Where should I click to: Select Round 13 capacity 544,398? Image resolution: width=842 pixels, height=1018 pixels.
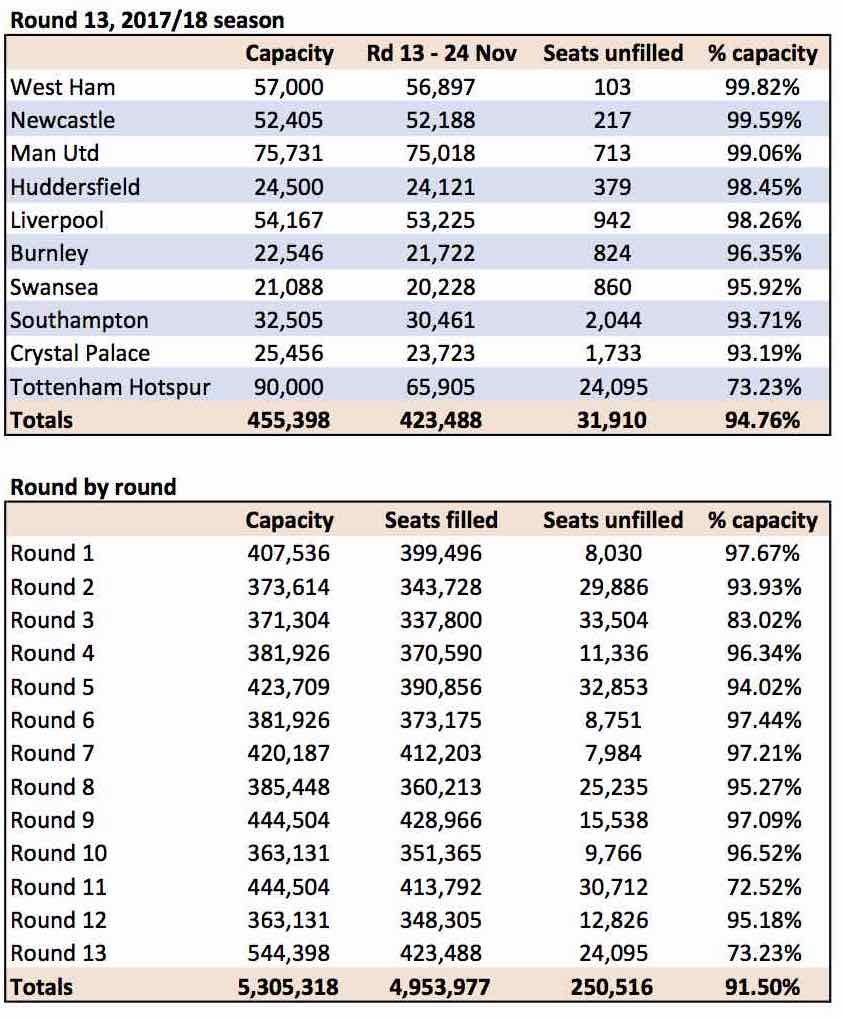pos(288,953)
